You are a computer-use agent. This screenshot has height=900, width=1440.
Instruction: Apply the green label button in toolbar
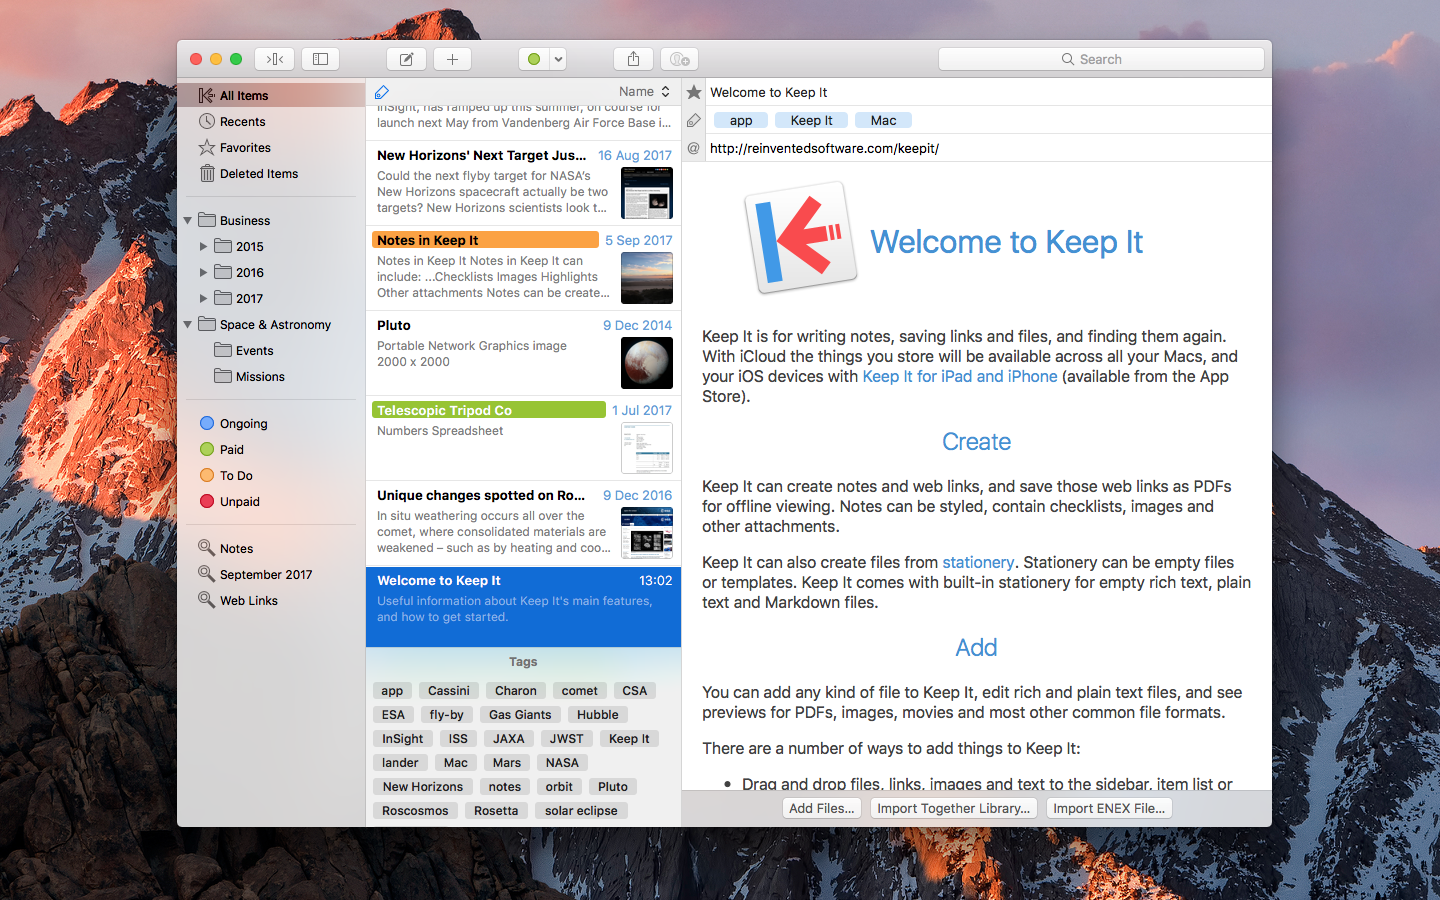pos(534,59)
